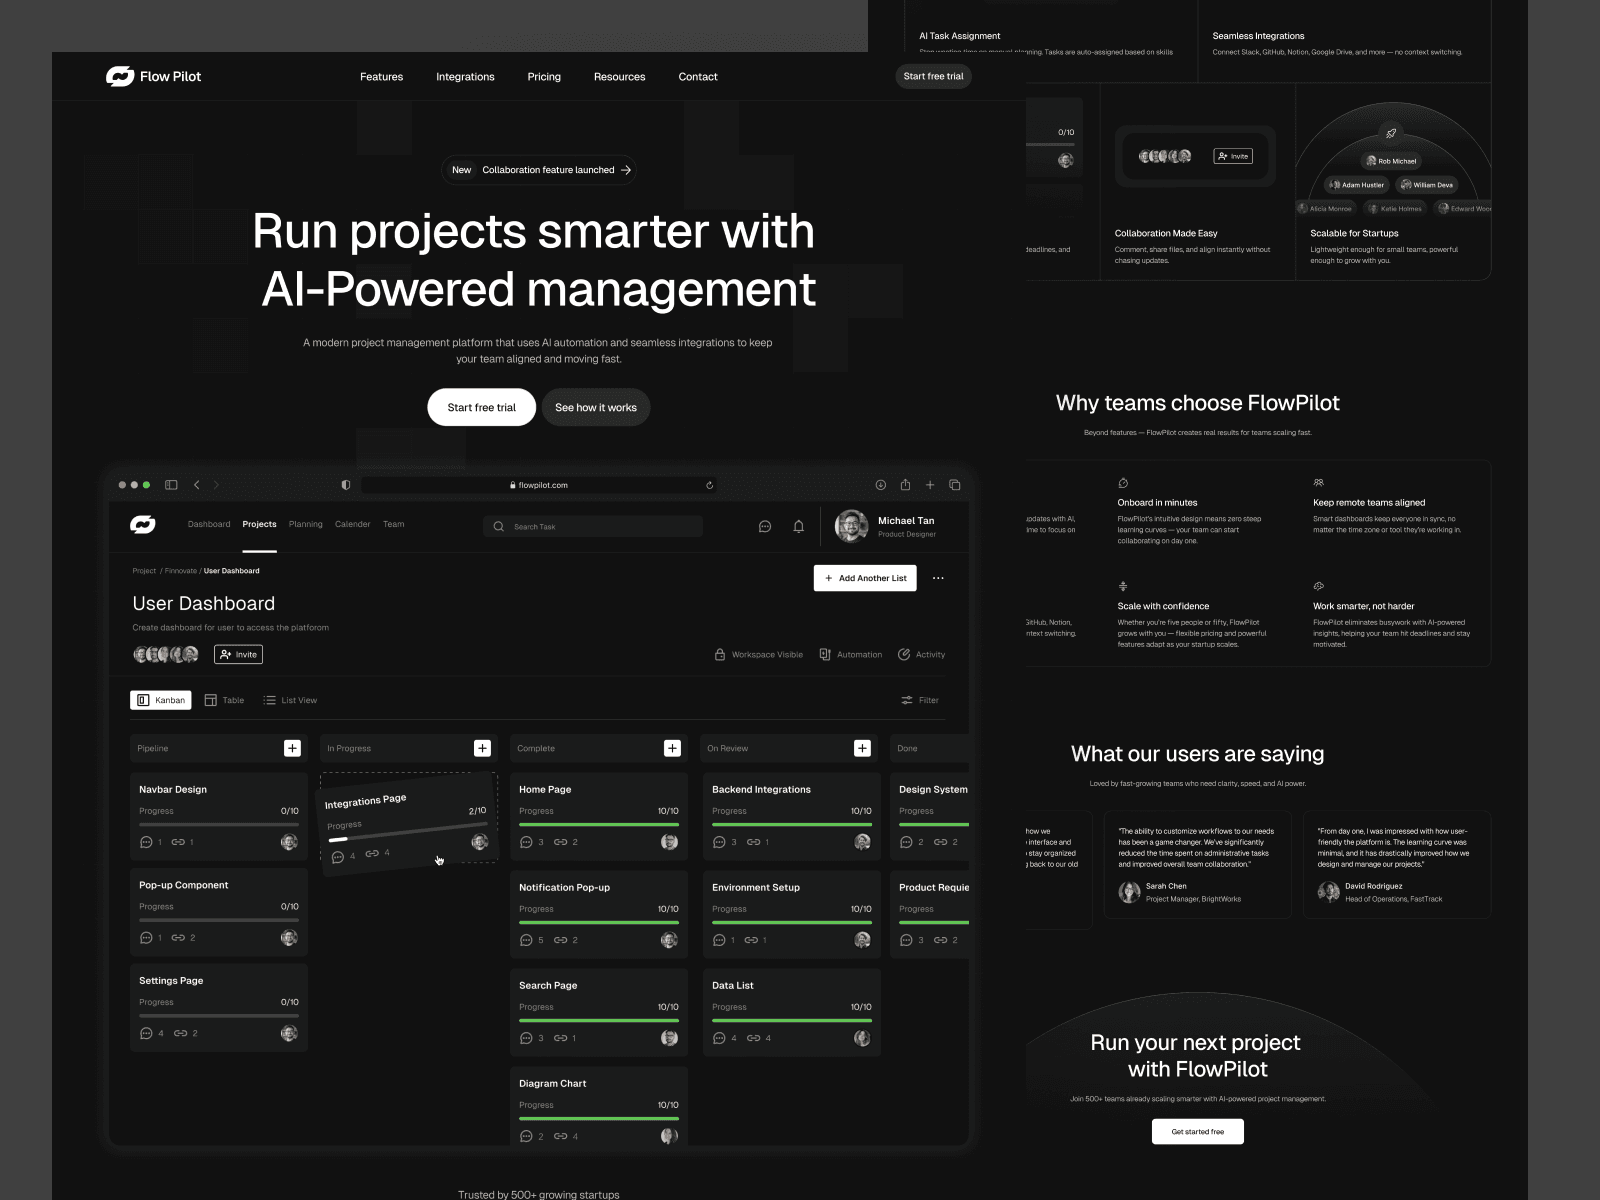The image size is (1600, 1200).
Task: Open Integrations in the top navigation
Action: coord(465,77)
